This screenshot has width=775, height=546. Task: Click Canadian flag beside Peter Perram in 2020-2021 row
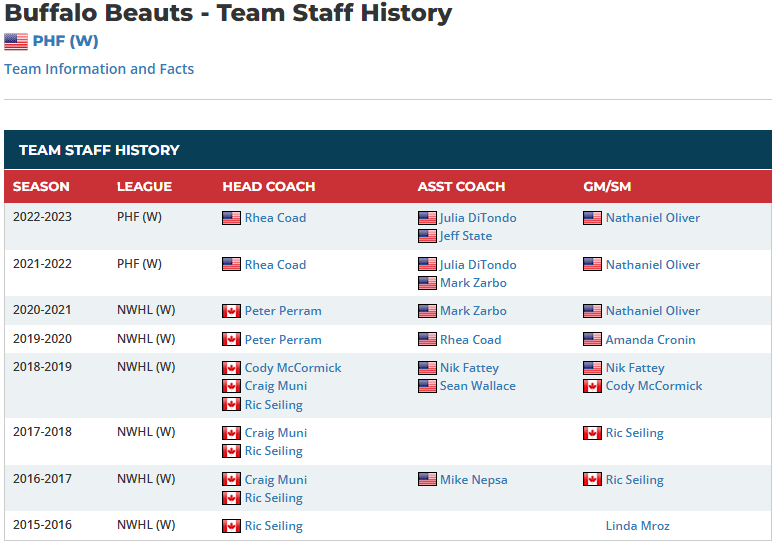[231, 311]
